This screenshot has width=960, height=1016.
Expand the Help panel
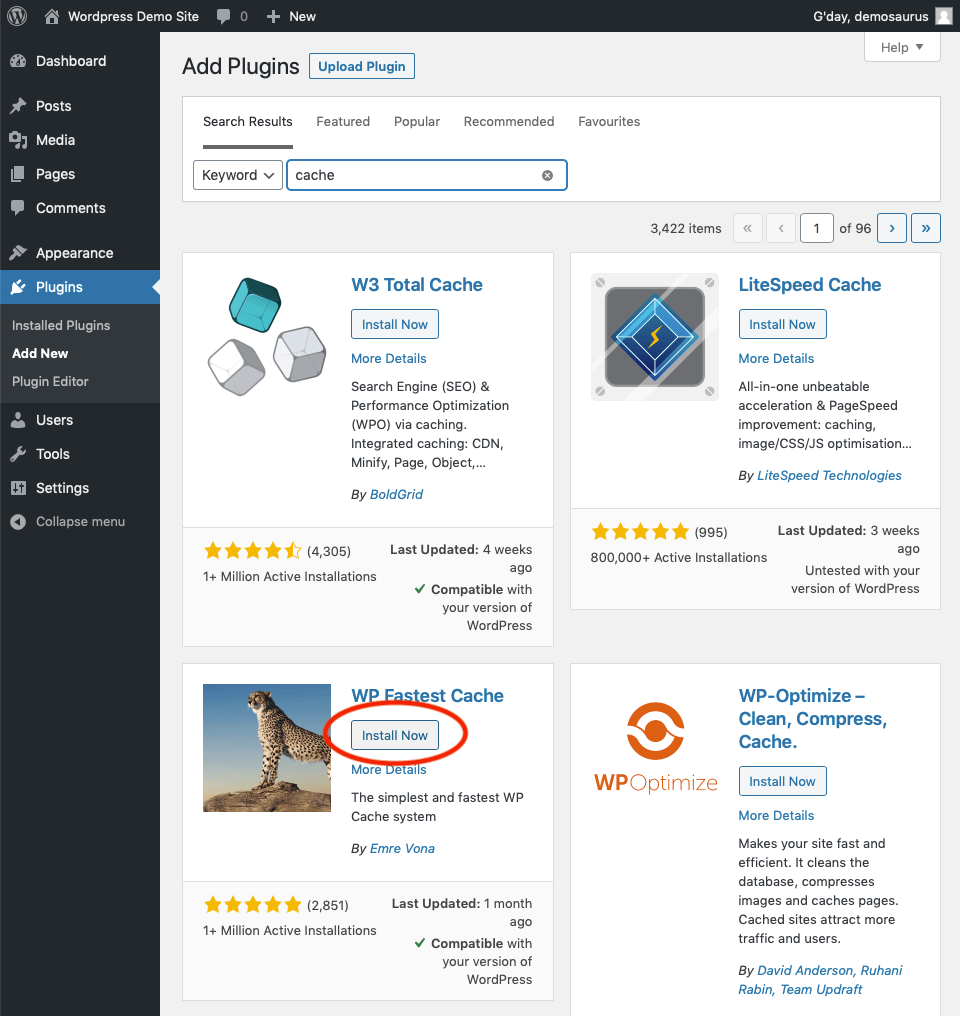[x=902, y=47]
